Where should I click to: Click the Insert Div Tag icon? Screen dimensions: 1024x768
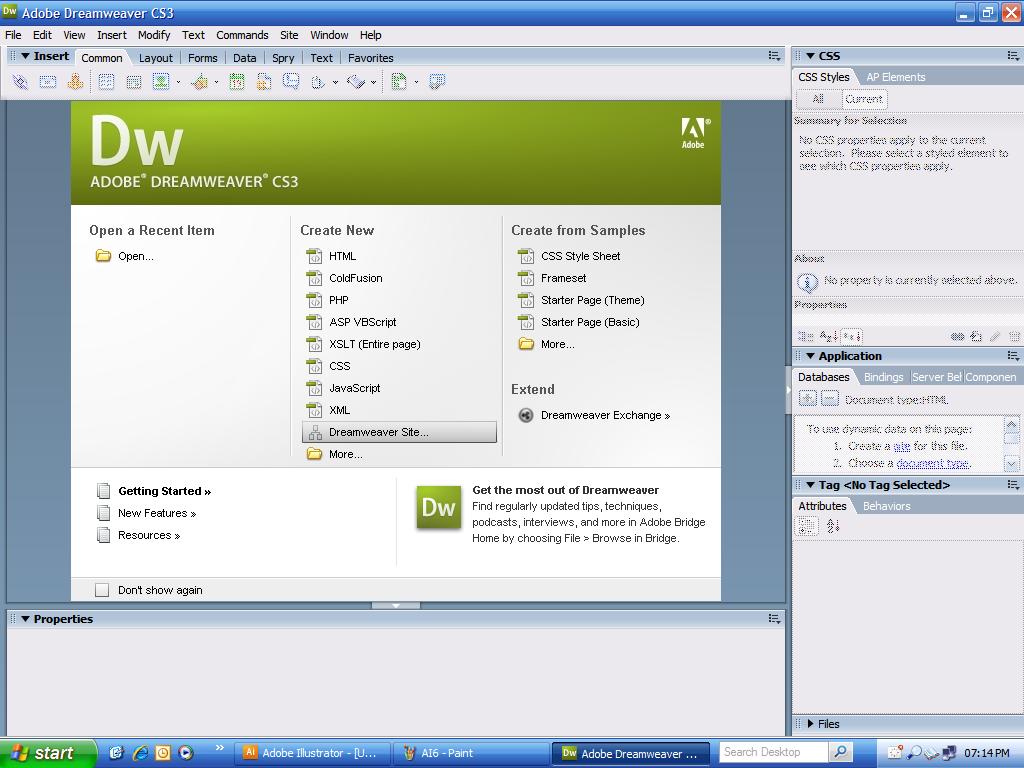coord(134,82)
